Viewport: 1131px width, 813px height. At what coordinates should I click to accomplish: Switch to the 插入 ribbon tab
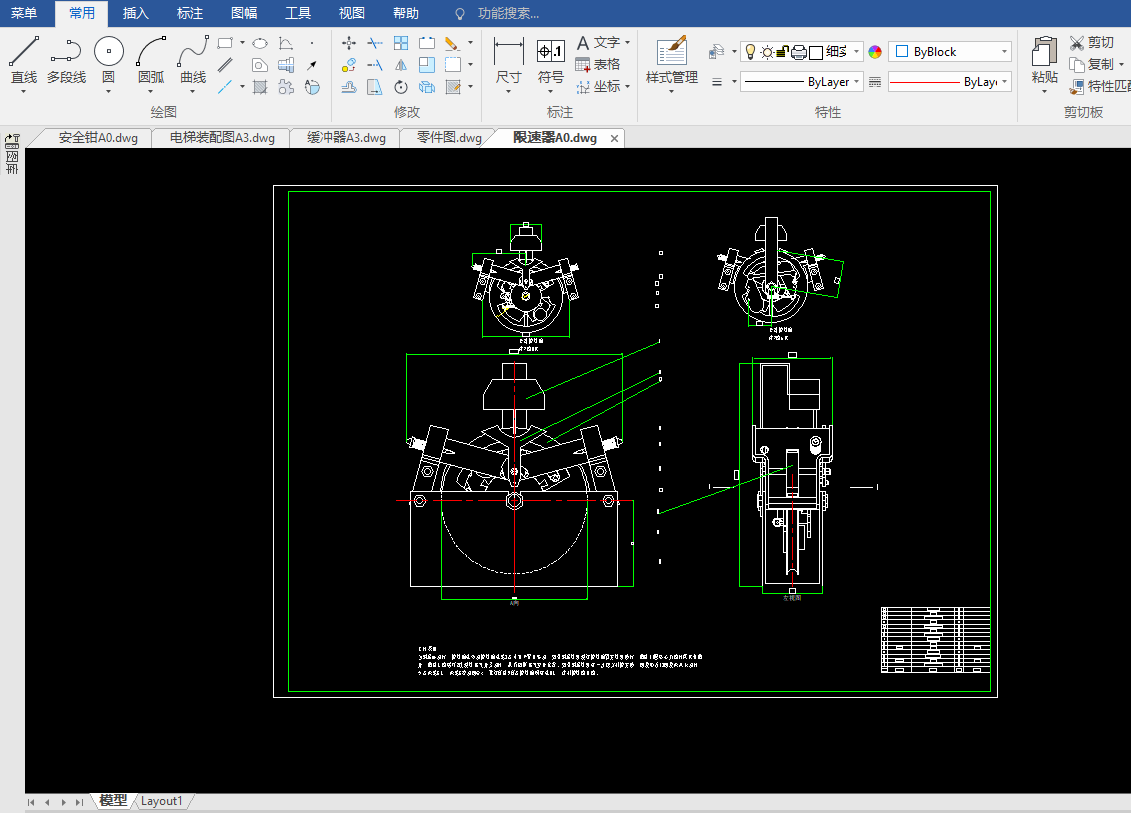point(135,13)
